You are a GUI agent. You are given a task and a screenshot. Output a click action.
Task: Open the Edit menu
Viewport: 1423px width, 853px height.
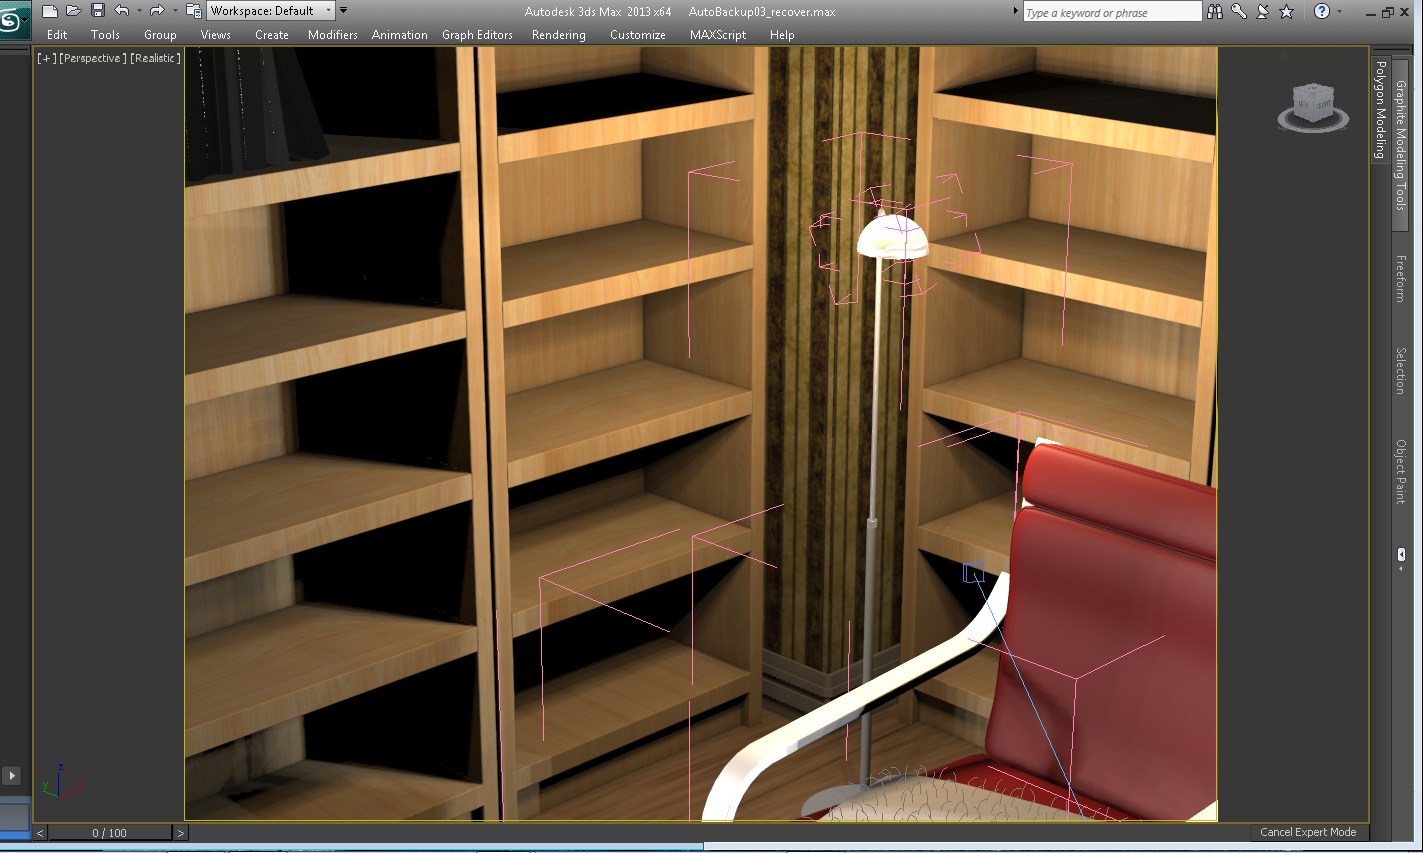tap(57, 35)
